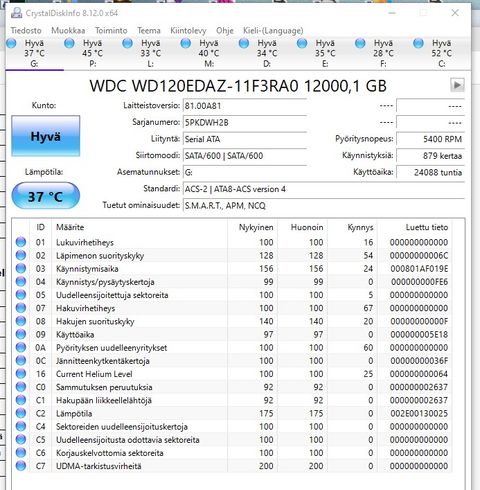Click status orb for Lukuvirheheys attribute
Image resolution: width=480 pixels, height=490 pixels.
click(x=21, y=242)
